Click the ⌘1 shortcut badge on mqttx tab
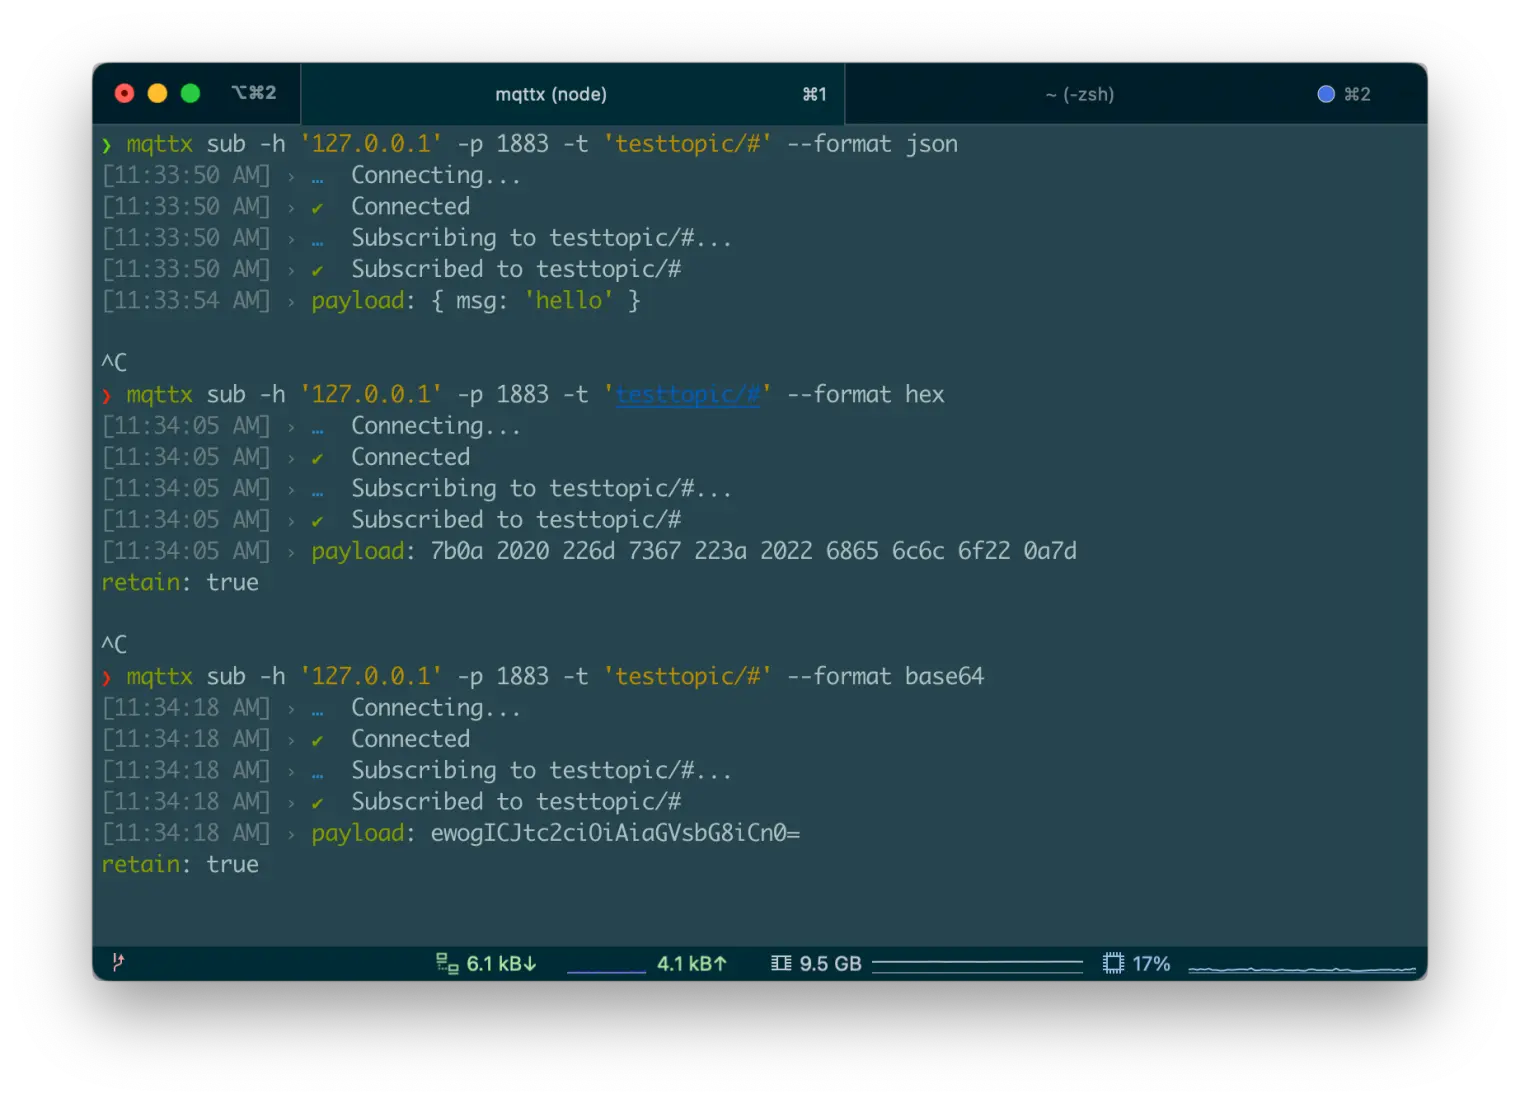This screenshot has width=1520, height=1103. coord(815,94)
